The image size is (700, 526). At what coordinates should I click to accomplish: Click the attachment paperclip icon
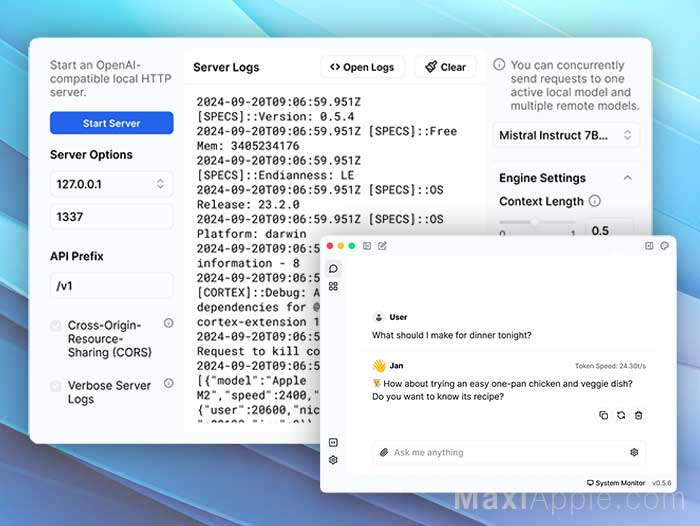[x=384, y=452]
